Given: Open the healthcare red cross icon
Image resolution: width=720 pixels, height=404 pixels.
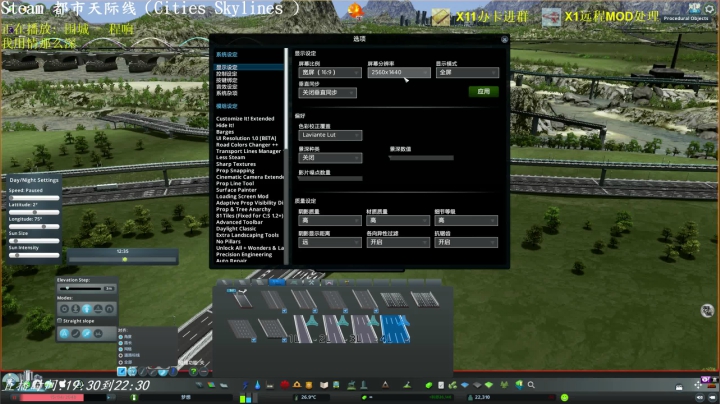Looking at the screenshot, I should point(285,385).
